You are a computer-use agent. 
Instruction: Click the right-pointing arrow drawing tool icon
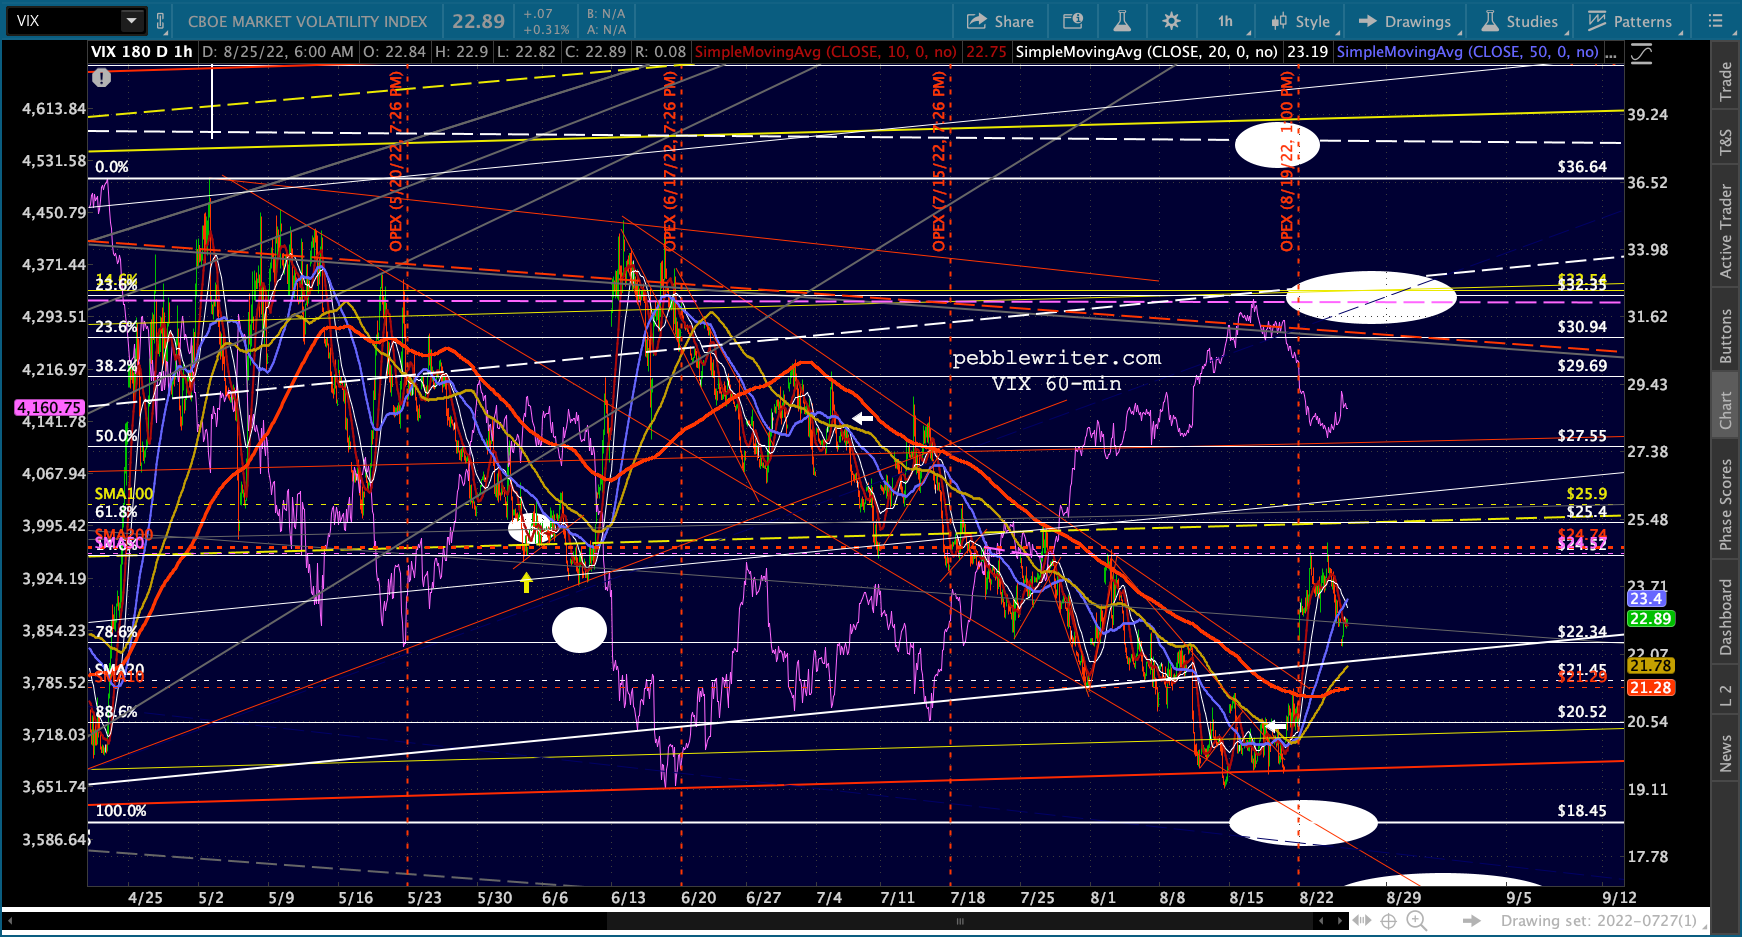1471,921
